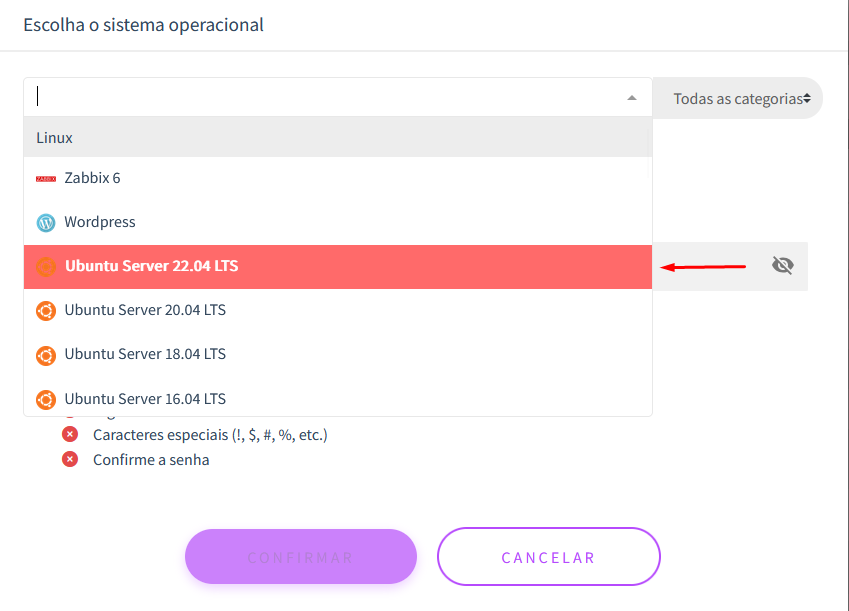Select Zabbix 6 from the list

click(x=338, y=178)
